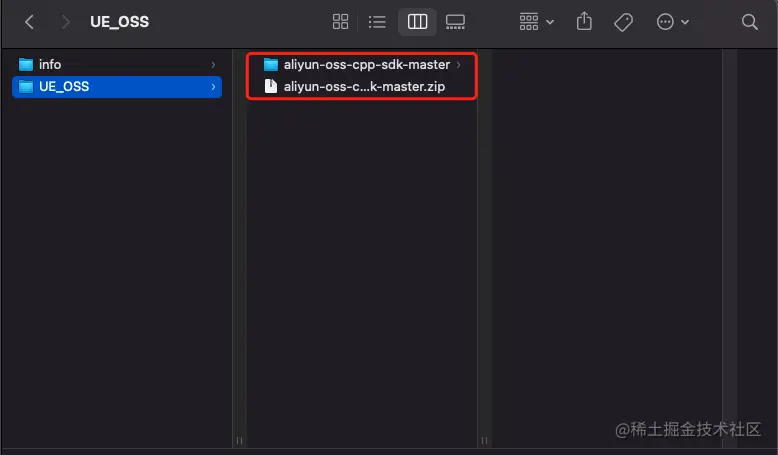Switch to icon grid view
Image resolution: width=778 pixels, height=455 pixels.
(x=340, y=22)
